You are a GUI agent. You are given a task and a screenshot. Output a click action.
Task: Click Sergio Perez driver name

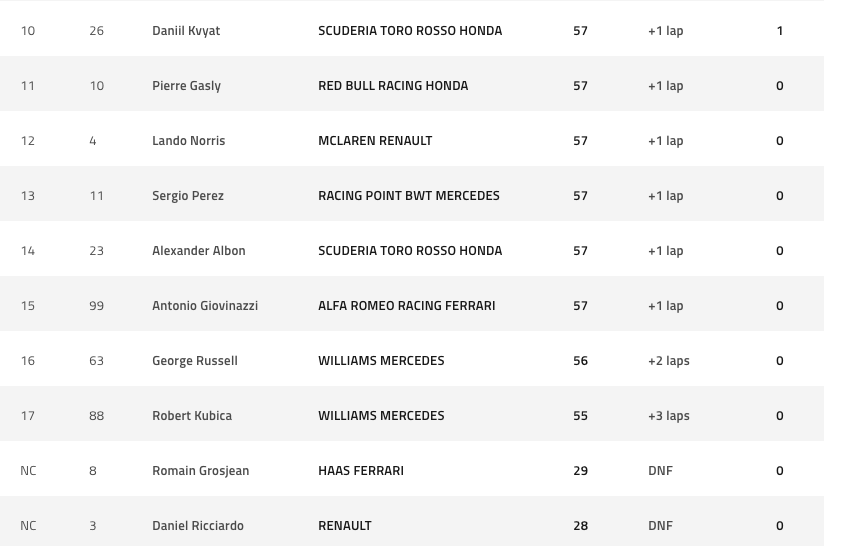(188, 195)
